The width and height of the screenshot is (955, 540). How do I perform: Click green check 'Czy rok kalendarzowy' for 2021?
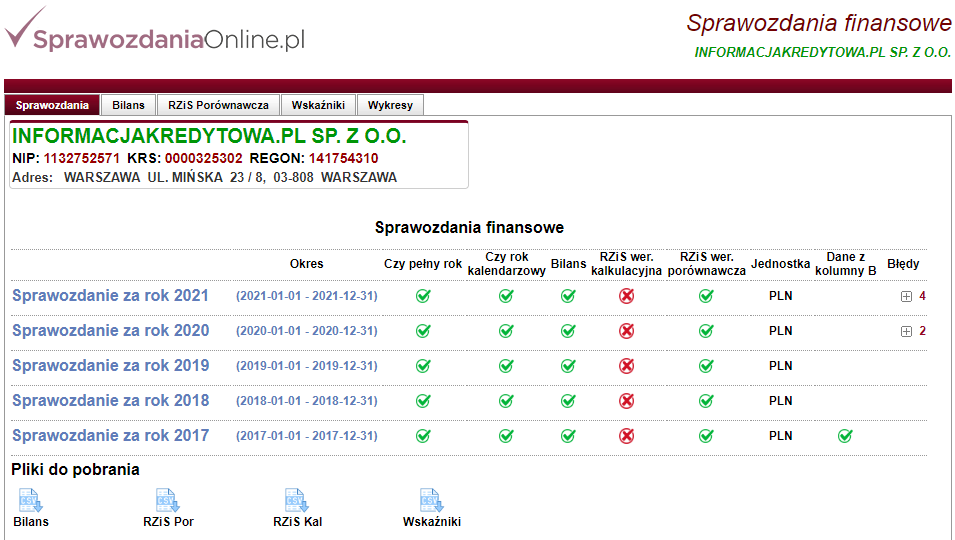[506, 296]
